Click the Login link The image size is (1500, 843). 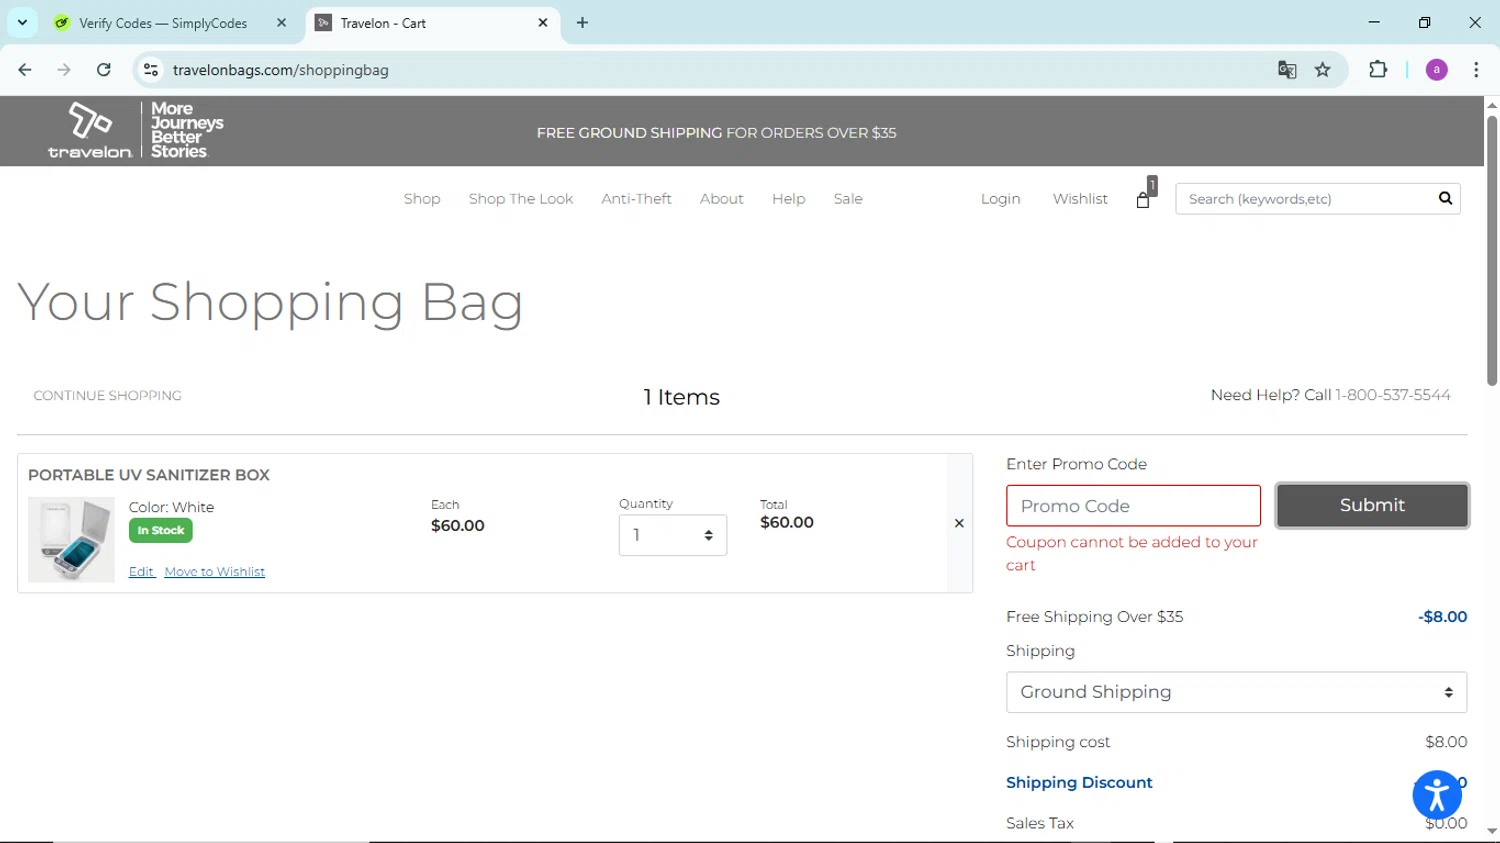[x=1000, y=199]
